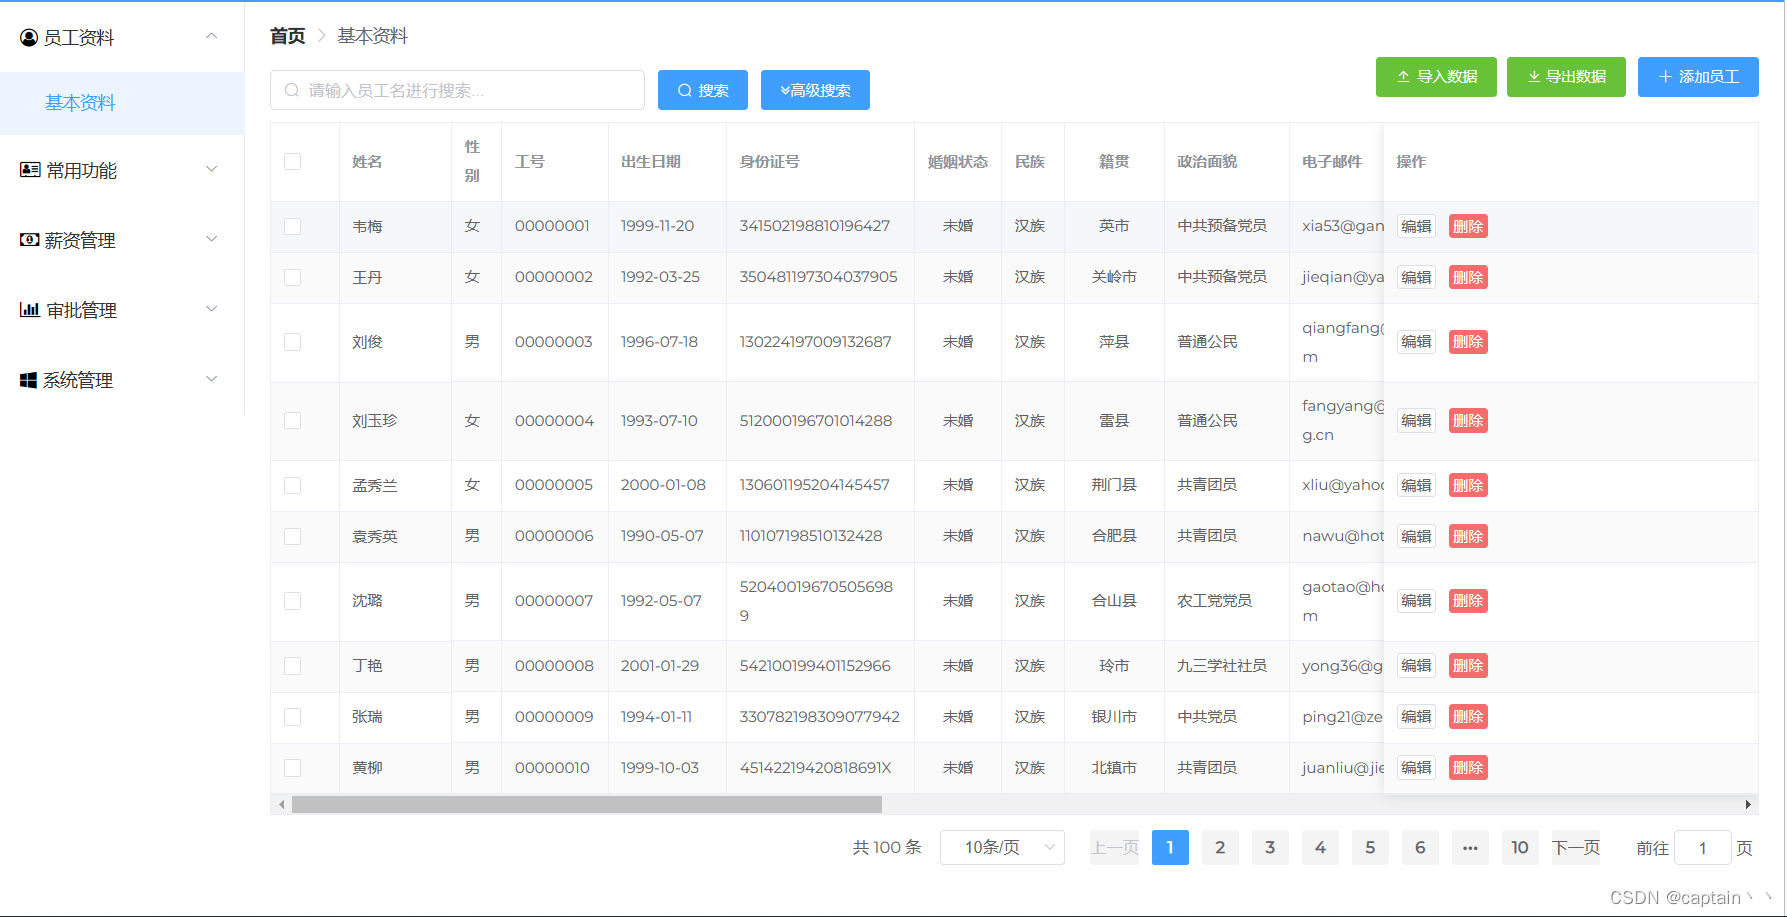Image resolution: width=1787 pixels, height=917 pixels.
Task: Click 删除 for employee 黄柳
Action: [x=1468, y=768]
